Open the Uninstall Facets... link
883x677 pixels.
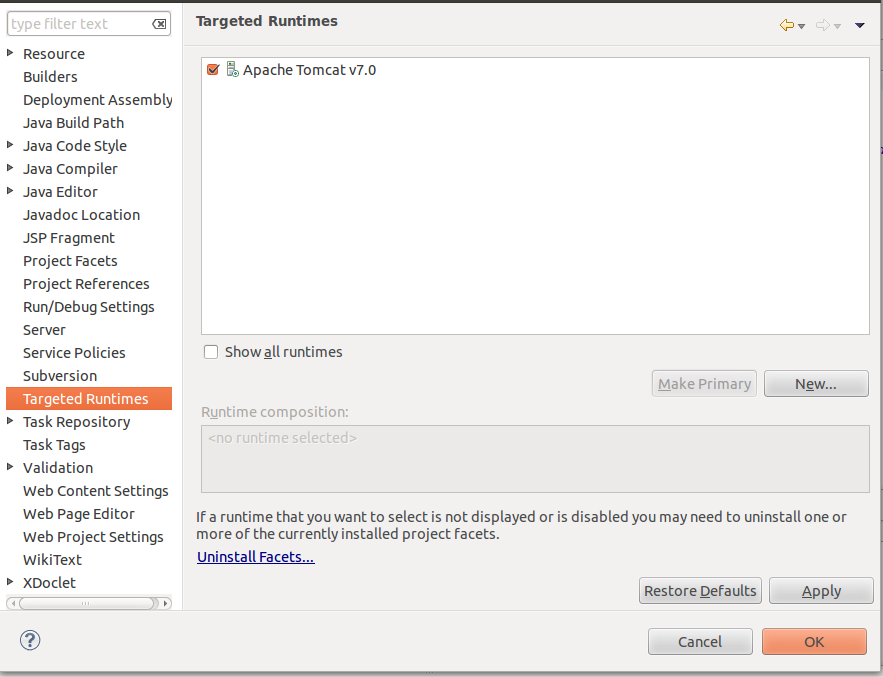click(x=256, y=557)
